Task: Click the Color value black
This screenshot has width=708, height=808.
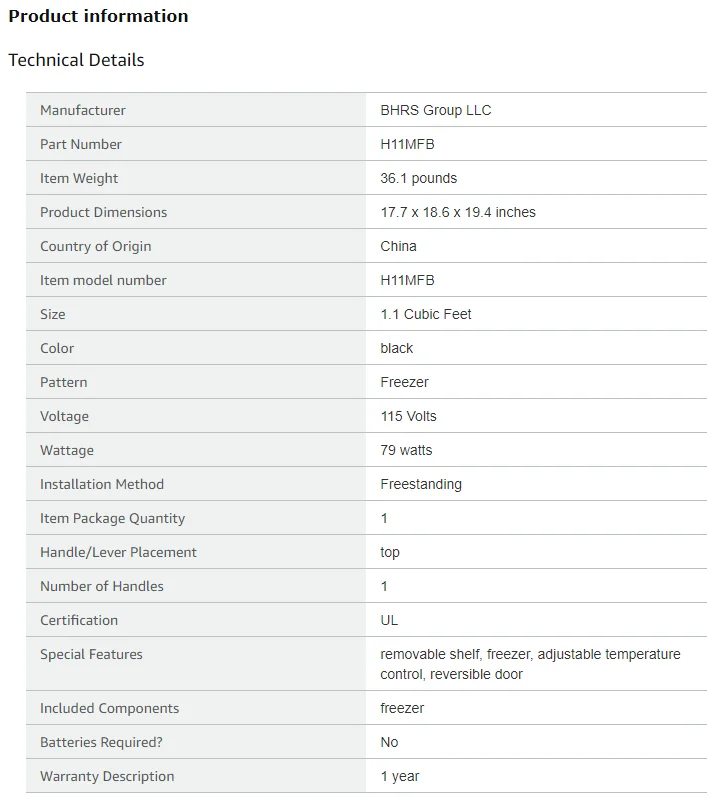Action: [397, 348]
